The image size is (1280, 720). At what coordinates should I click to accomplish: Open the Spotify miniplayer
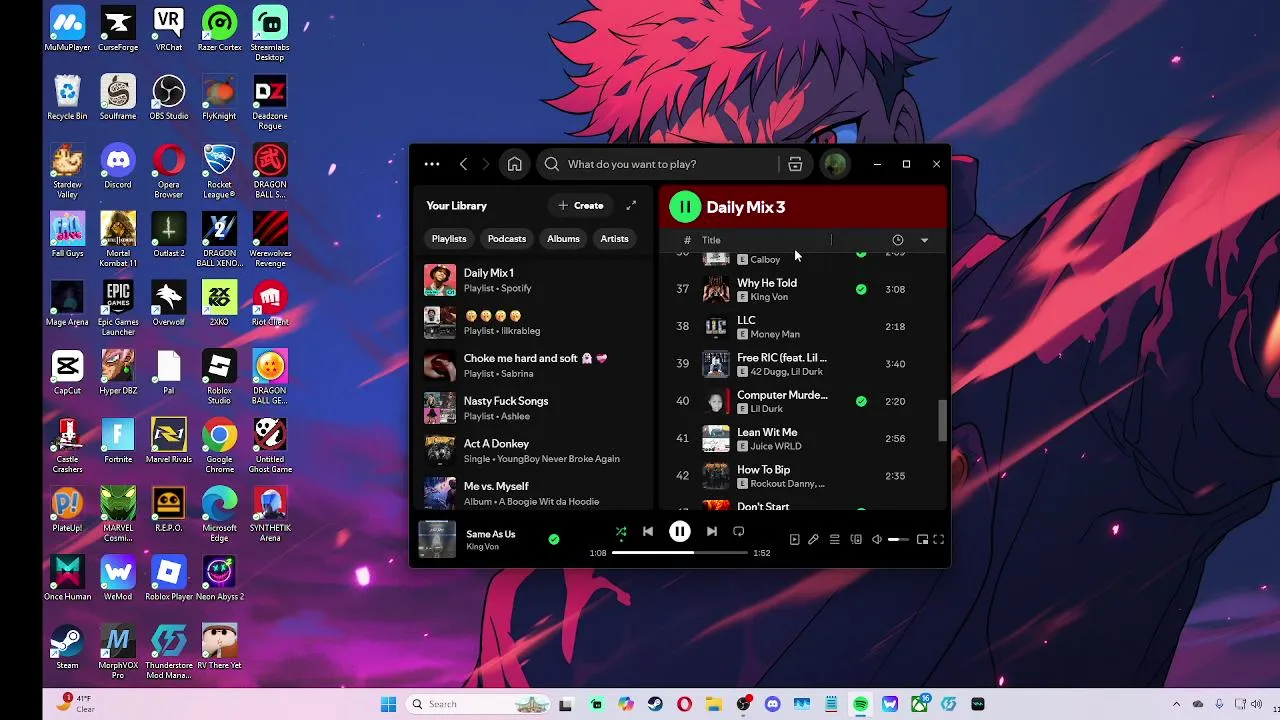pos(922,540)
